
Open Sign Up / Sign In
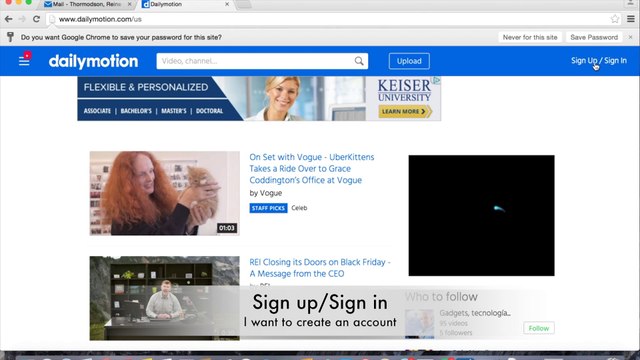[x=598, y=61]
